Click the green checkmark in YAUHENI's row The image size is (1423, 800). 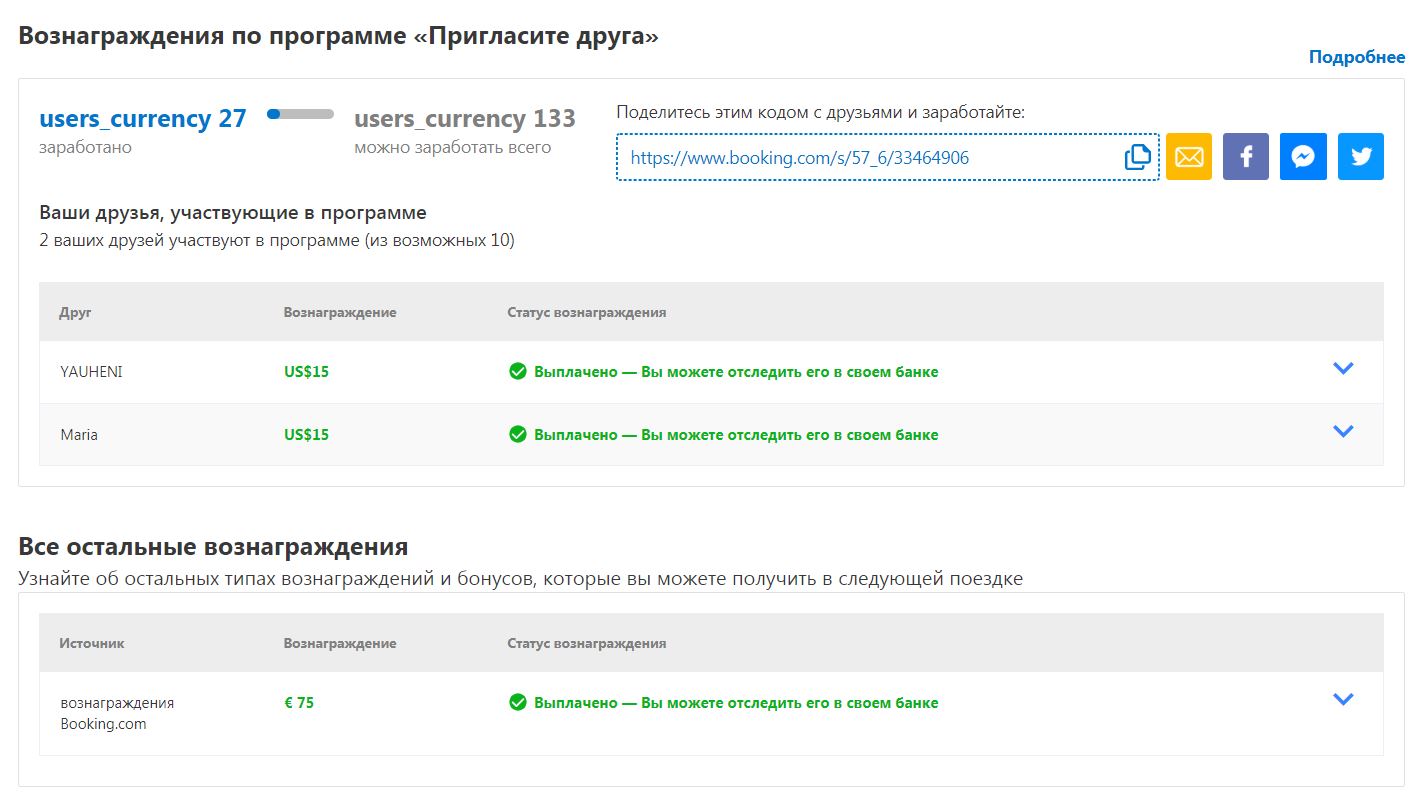pos(518,372)
